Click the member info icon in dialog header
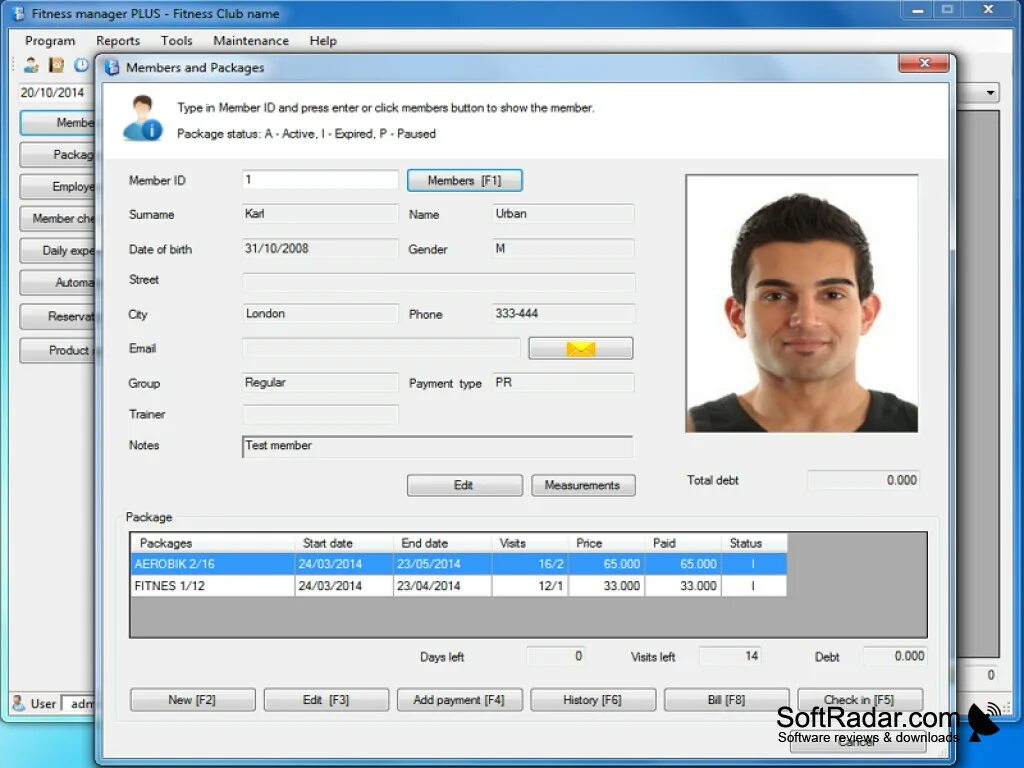This screenshot has width=1024, height=768. [x=142, y=118]
